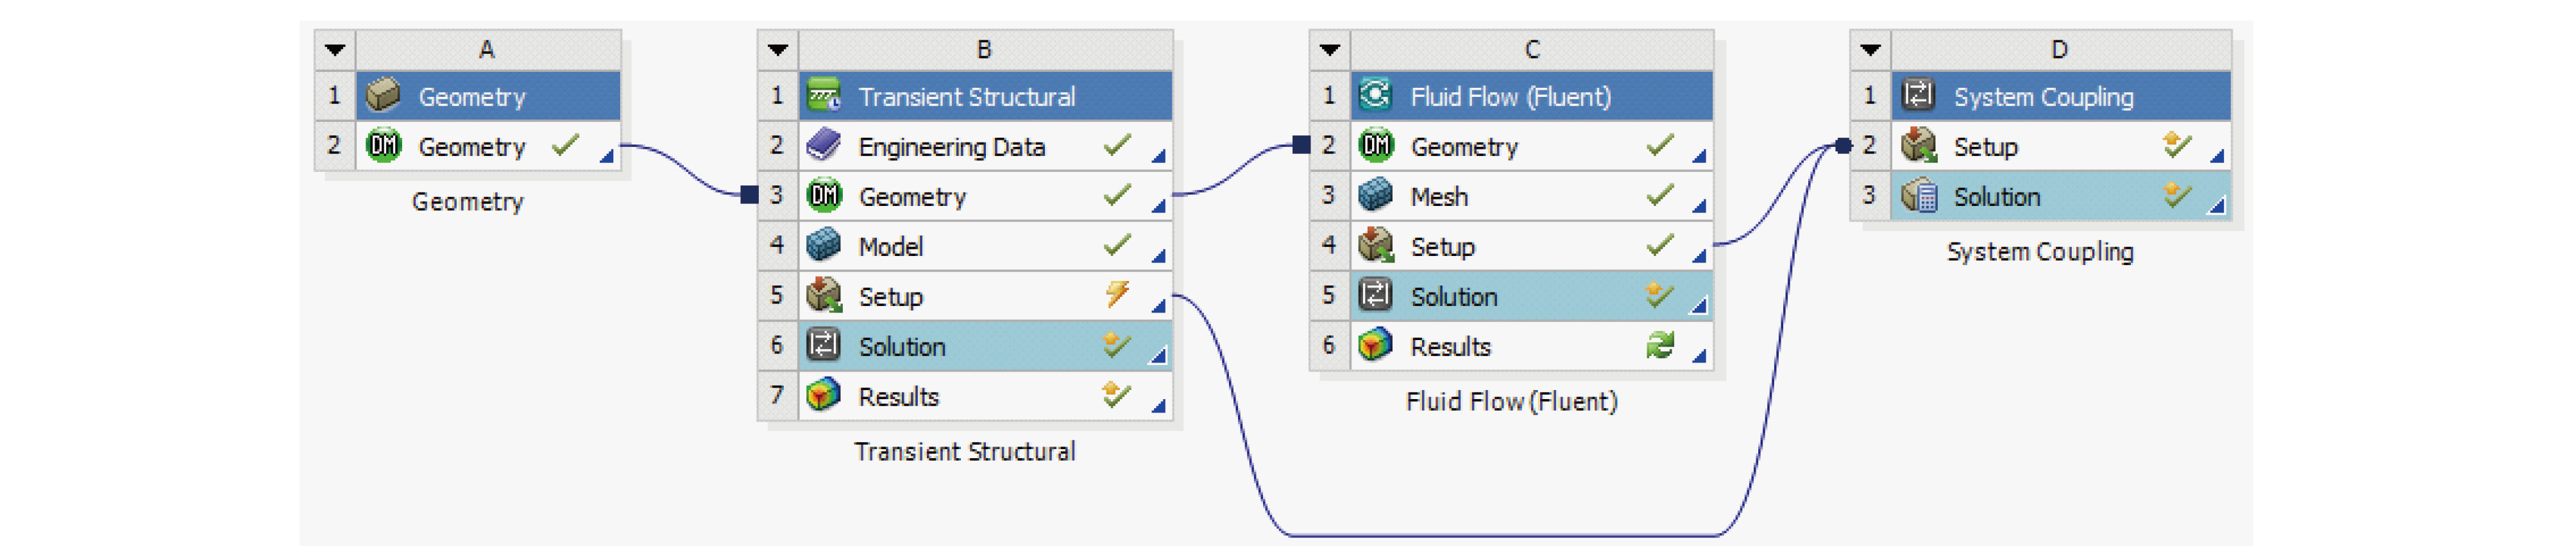
Task: Click the Fluent Mesh cell icon
Action: (1376, 196)
